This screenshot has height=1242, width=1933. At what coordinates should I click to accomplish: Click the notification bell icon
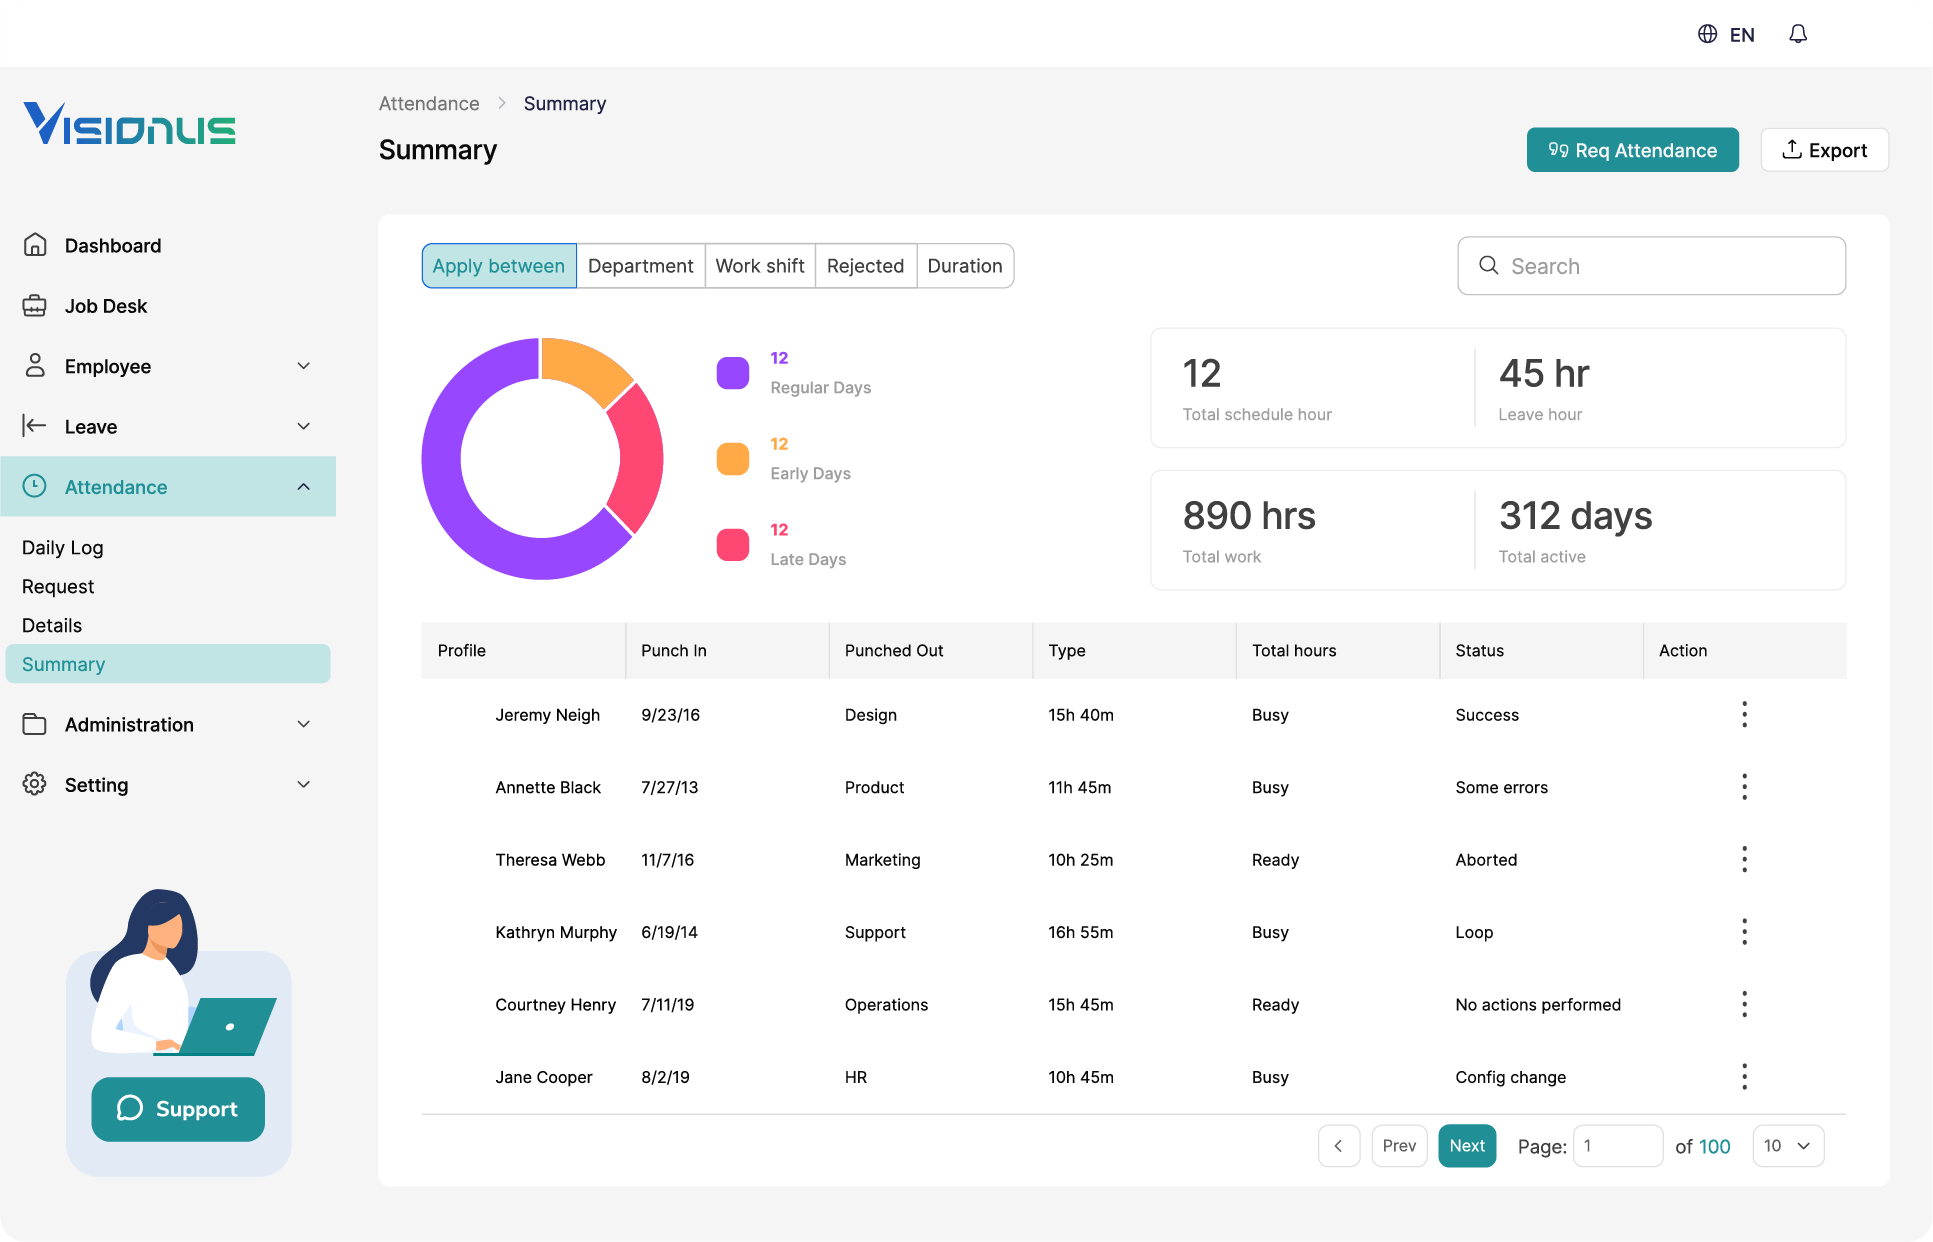click(1797, 33)
